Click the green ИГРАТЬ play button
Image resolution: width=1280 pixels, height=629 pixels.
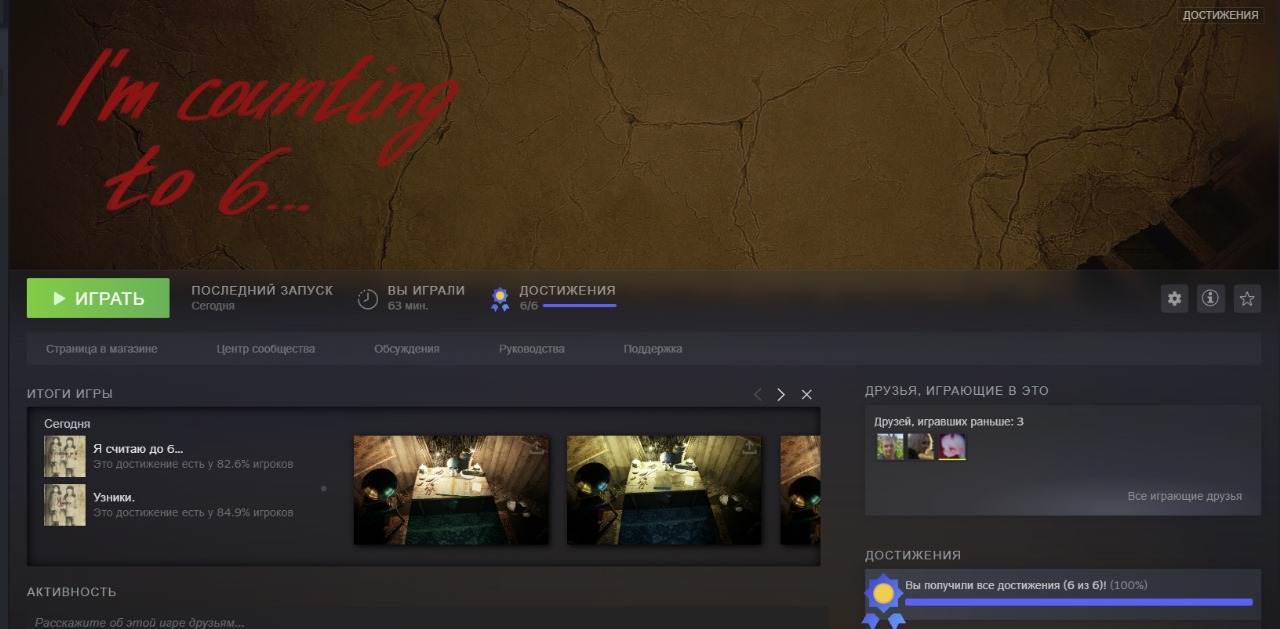point(98,298)
